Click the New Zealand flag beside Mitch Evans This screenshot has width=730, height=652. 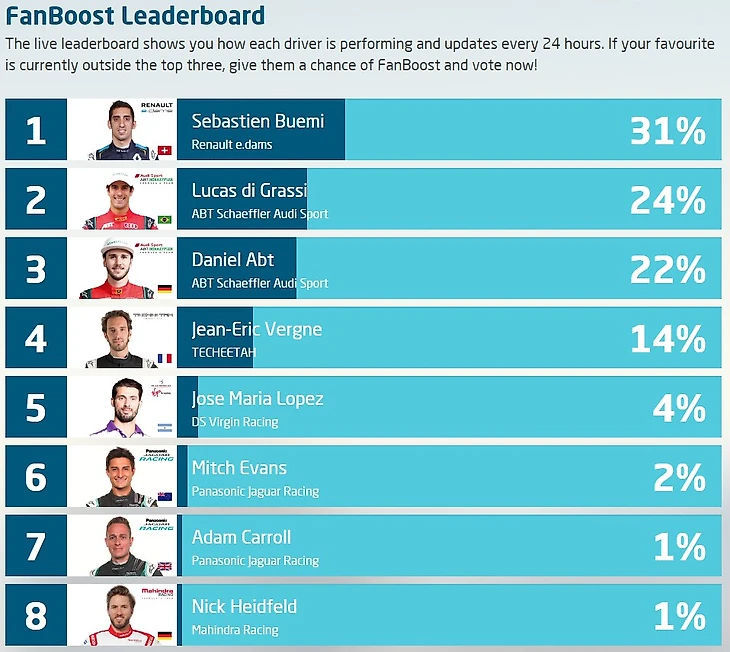click(x=164, y=496)
